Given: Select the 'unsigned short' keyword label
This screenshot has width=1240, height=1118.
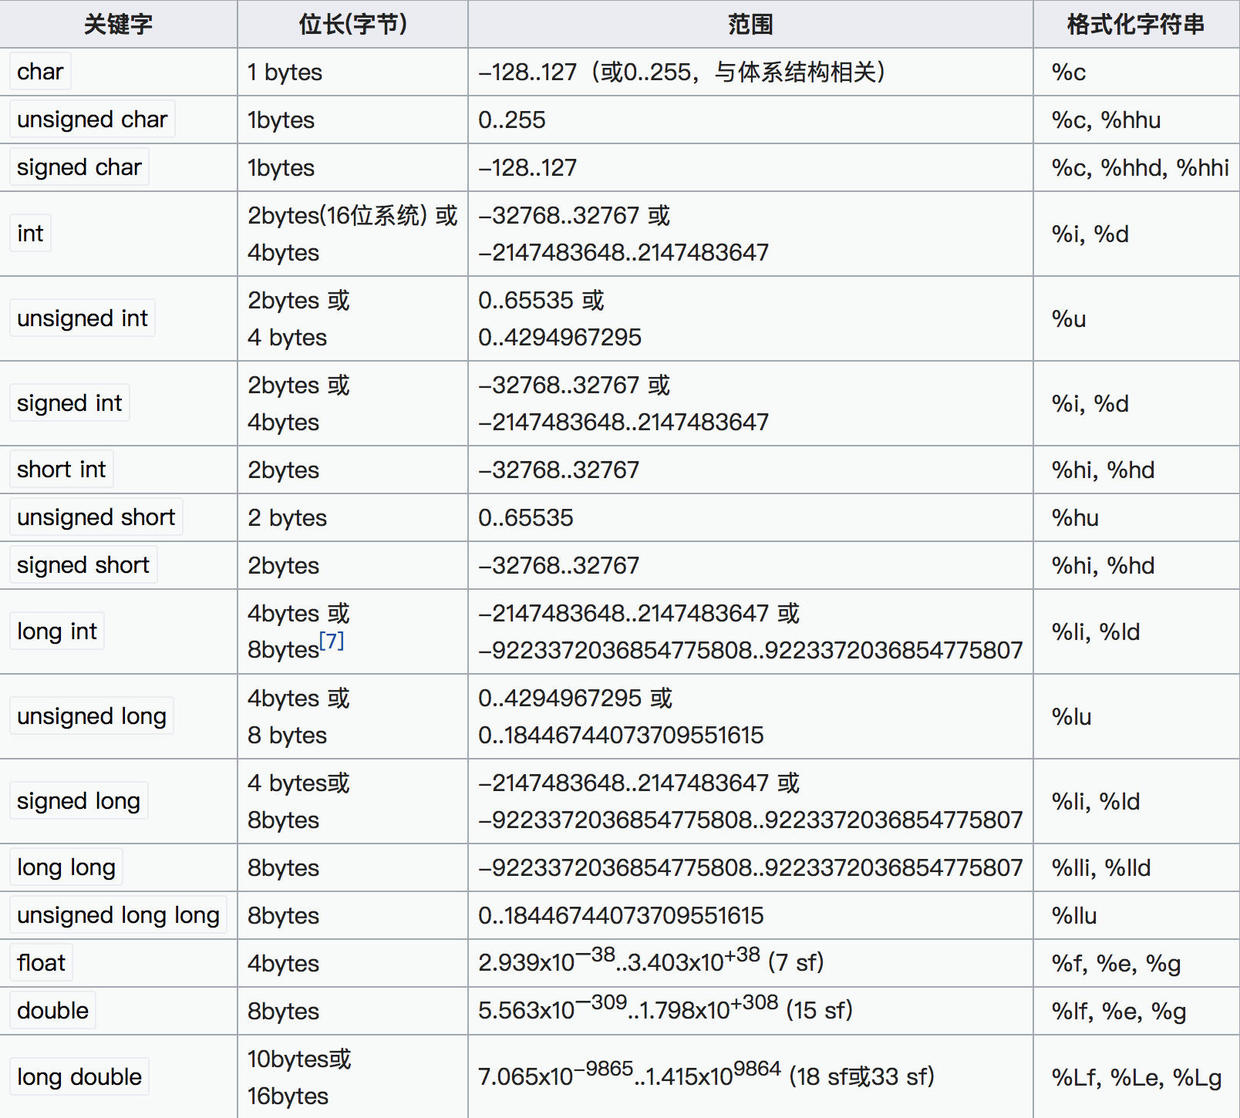Looking at the screenshot, I should click(96, 517).
